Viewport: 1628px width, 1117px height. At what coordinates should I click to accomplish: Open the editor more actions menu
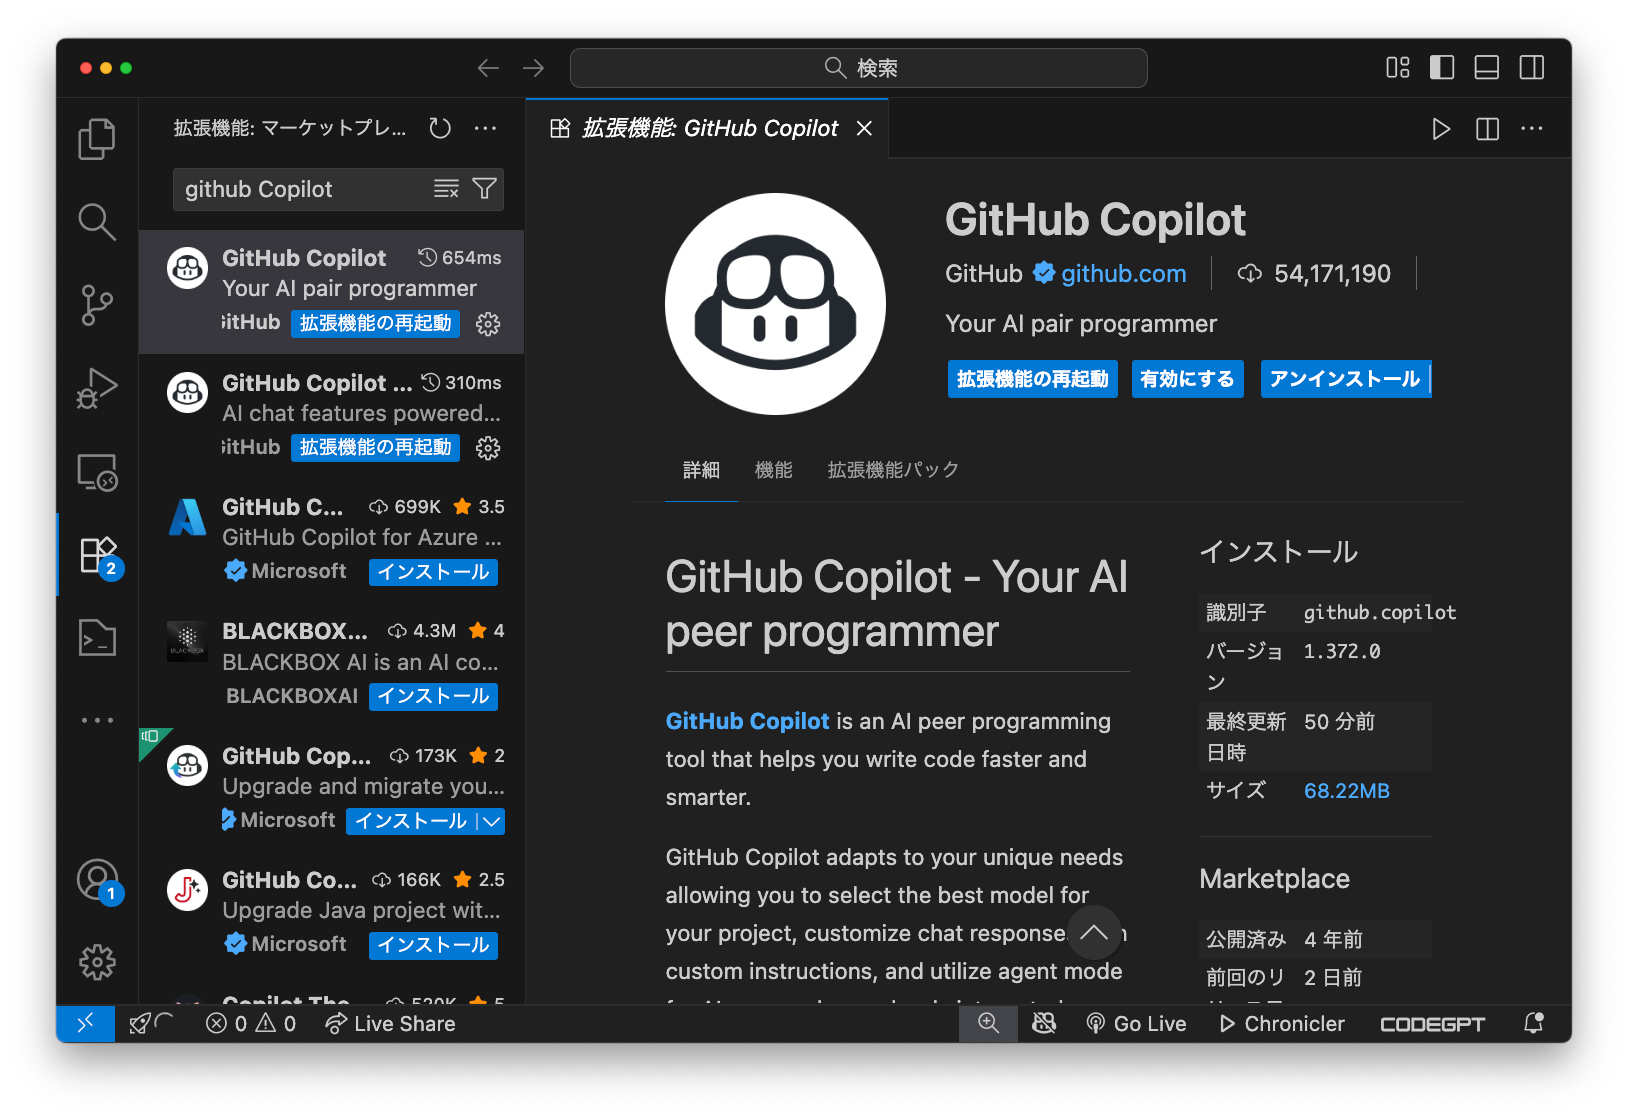coord(1532,129)
